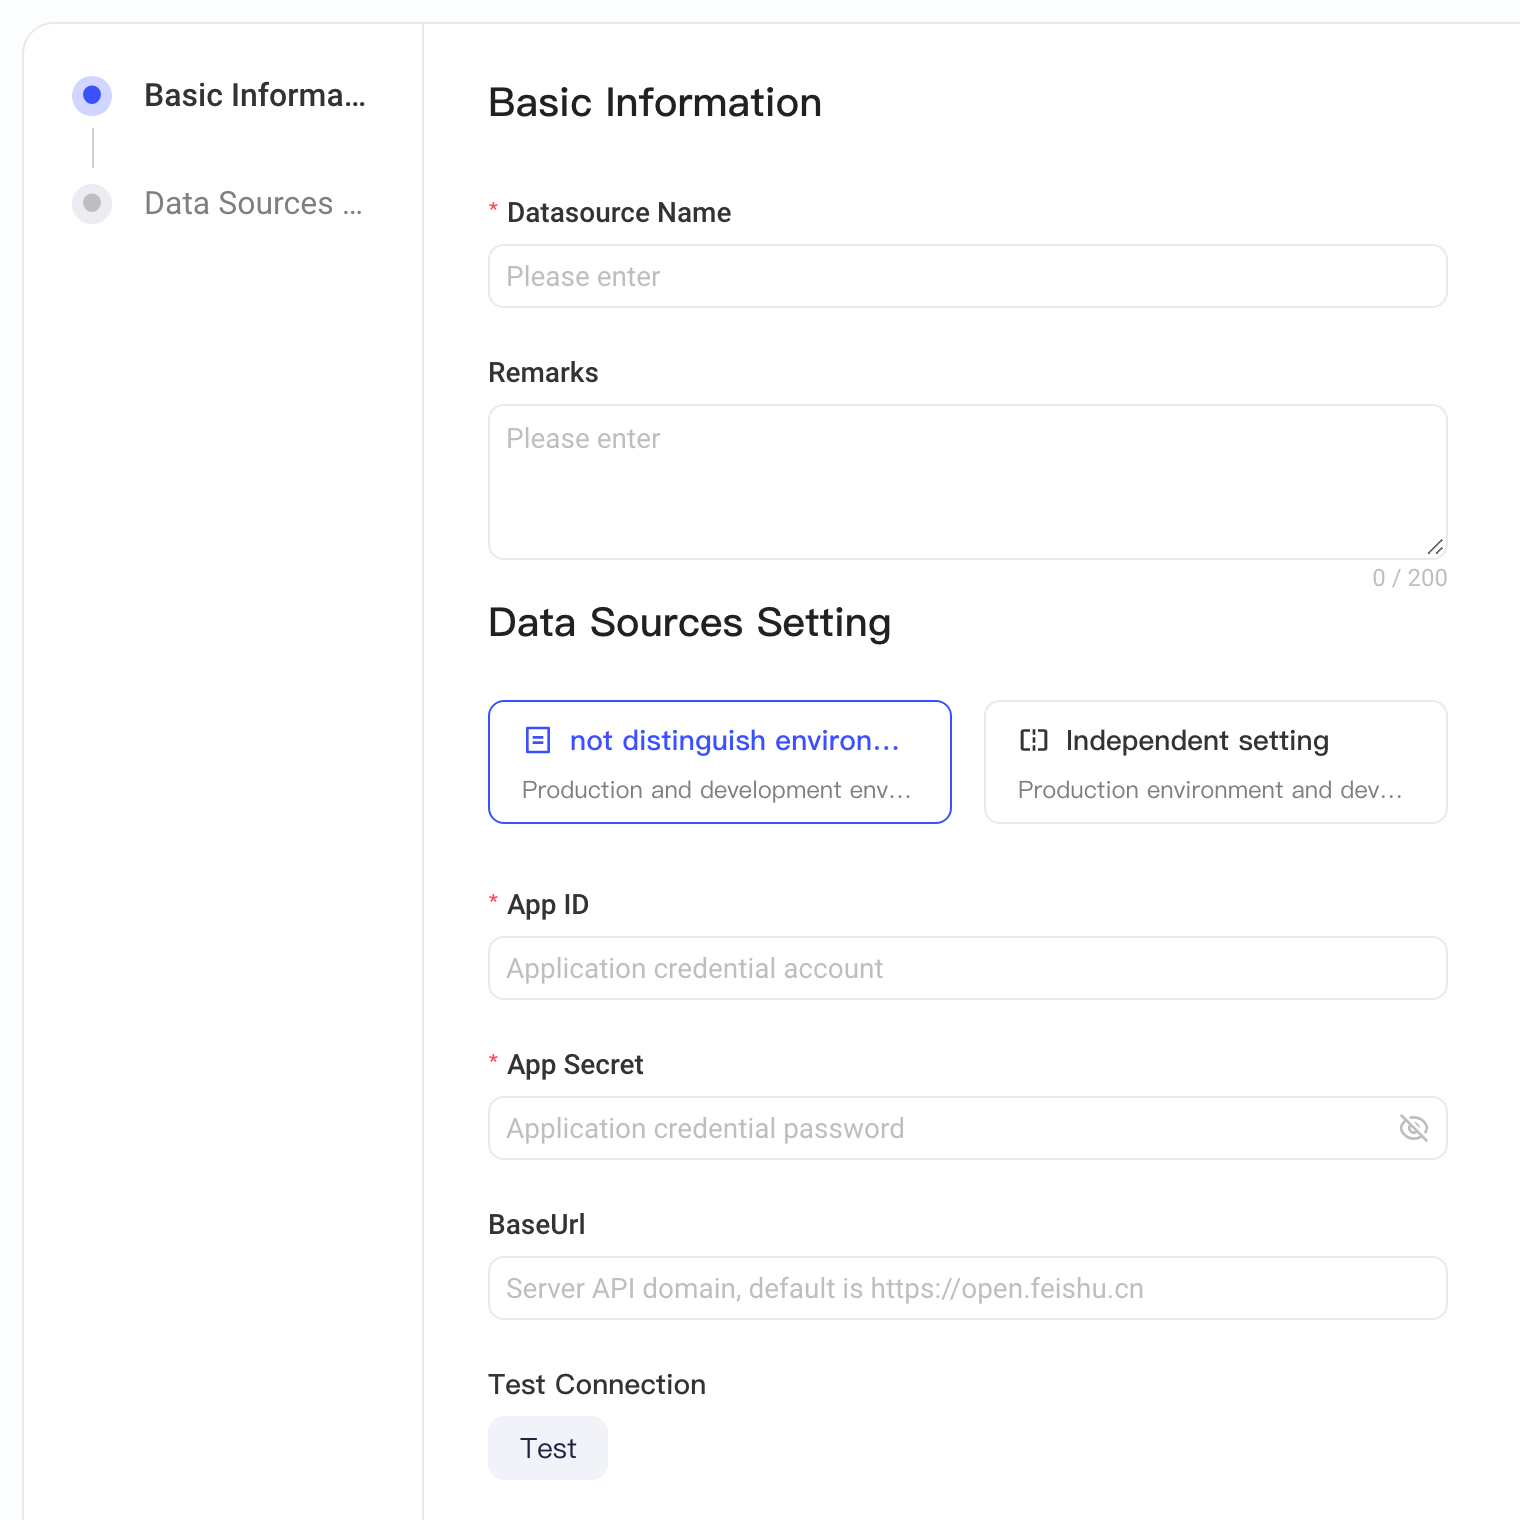Image resolution: width=1520 pixels, height=1520 pixels.
Task: Choose the Independent setting option card
Action: (x=1216, y=762)
